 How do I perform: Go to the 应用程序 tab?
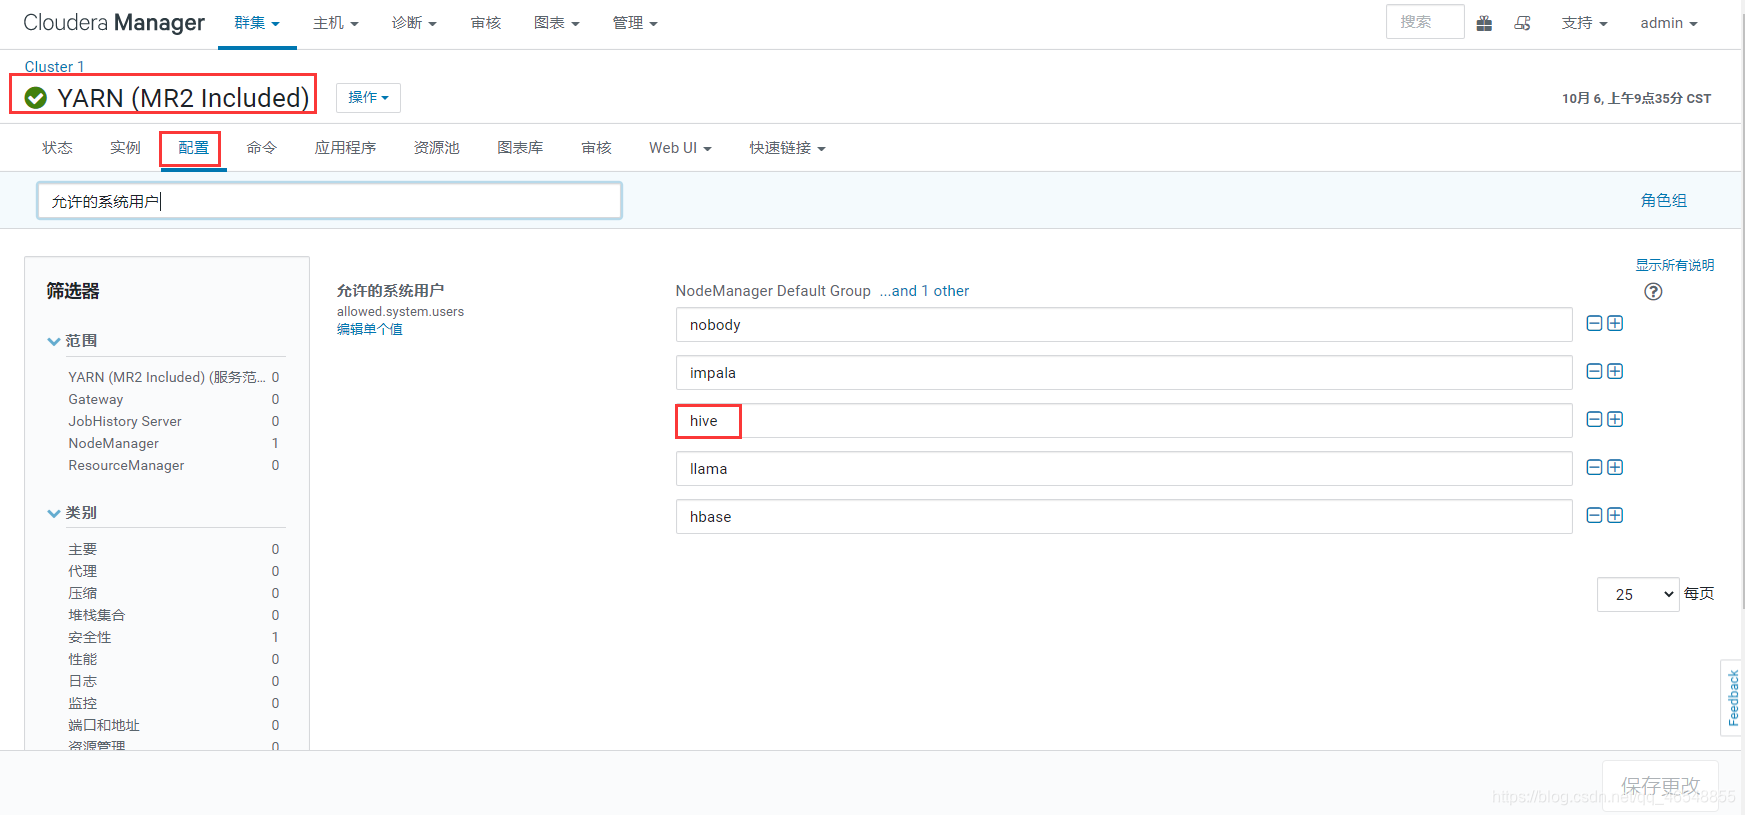pos(345,148)
